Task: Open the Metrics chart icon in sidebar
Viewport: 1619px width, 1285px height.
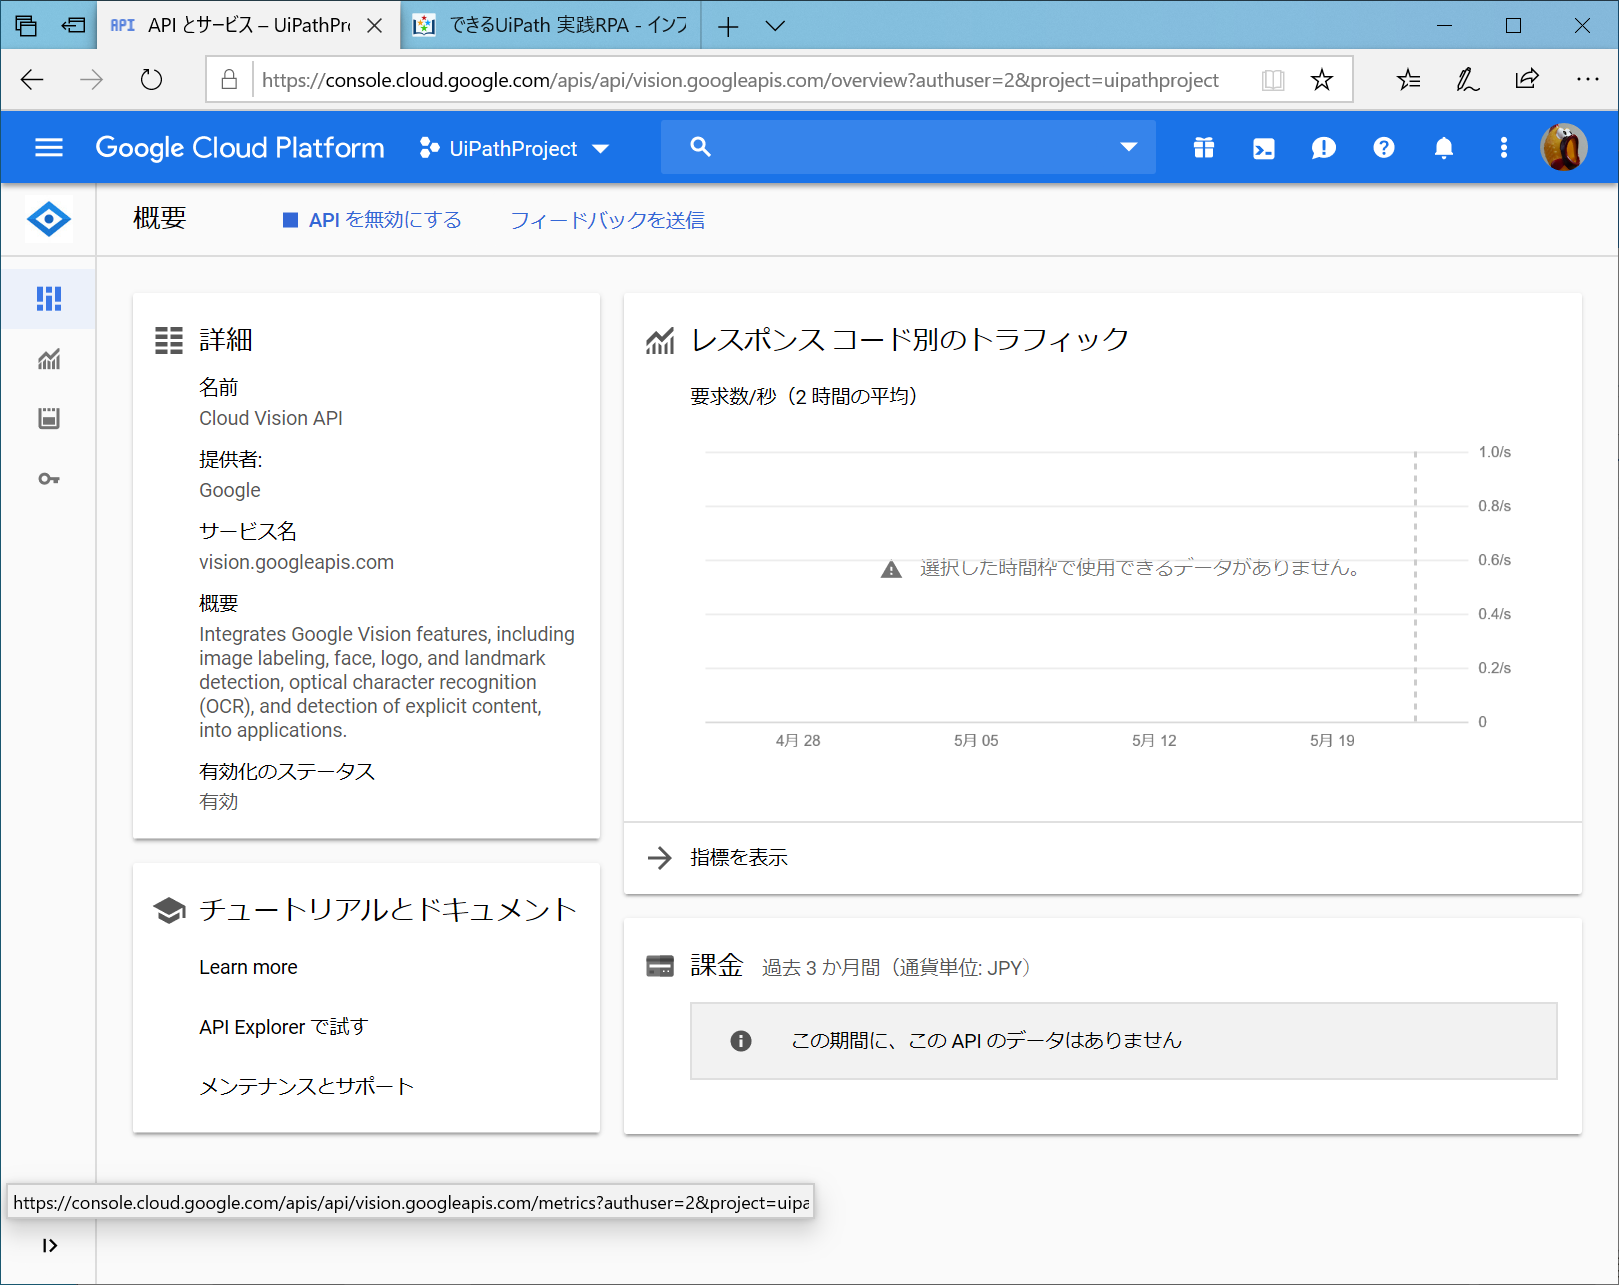Action: point(48,359)
